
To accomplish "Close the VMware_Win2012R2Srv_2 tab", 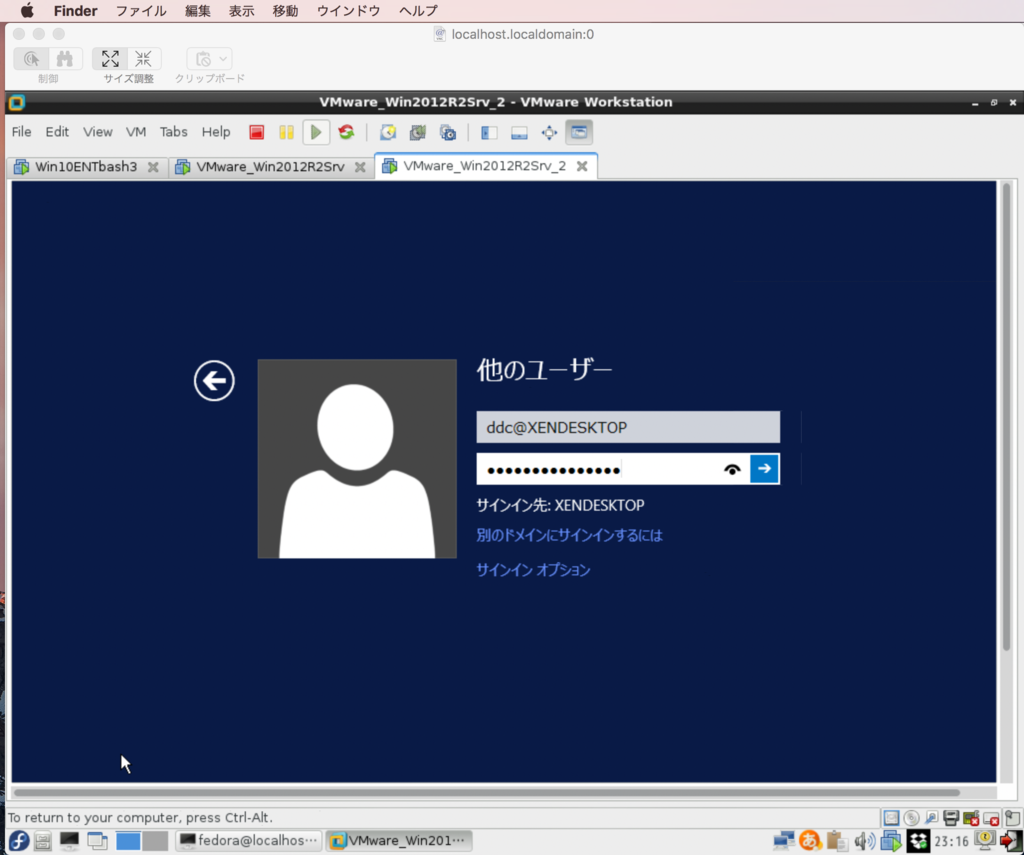I will pos(582,167).
